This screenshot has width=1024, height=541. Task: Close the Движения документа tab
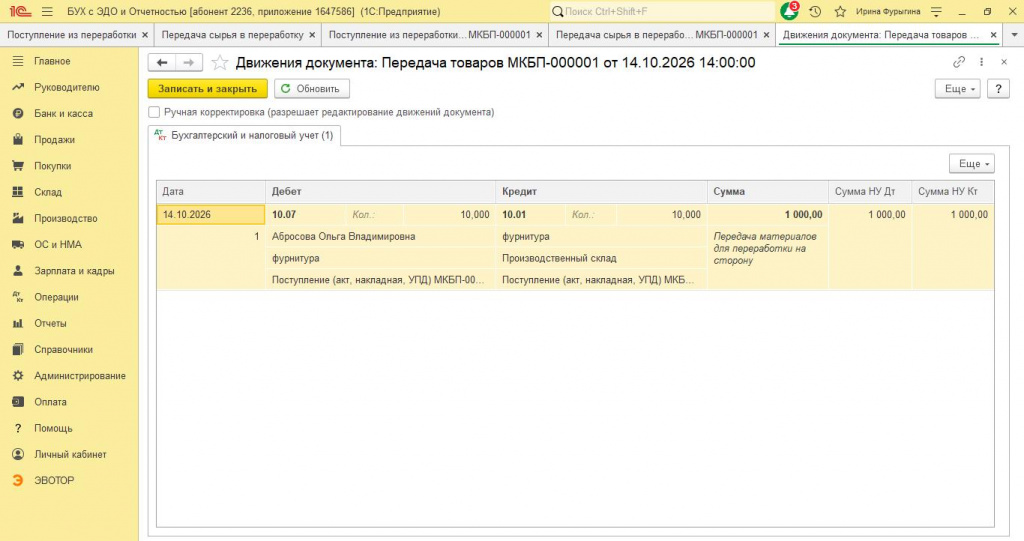point(993,35)
